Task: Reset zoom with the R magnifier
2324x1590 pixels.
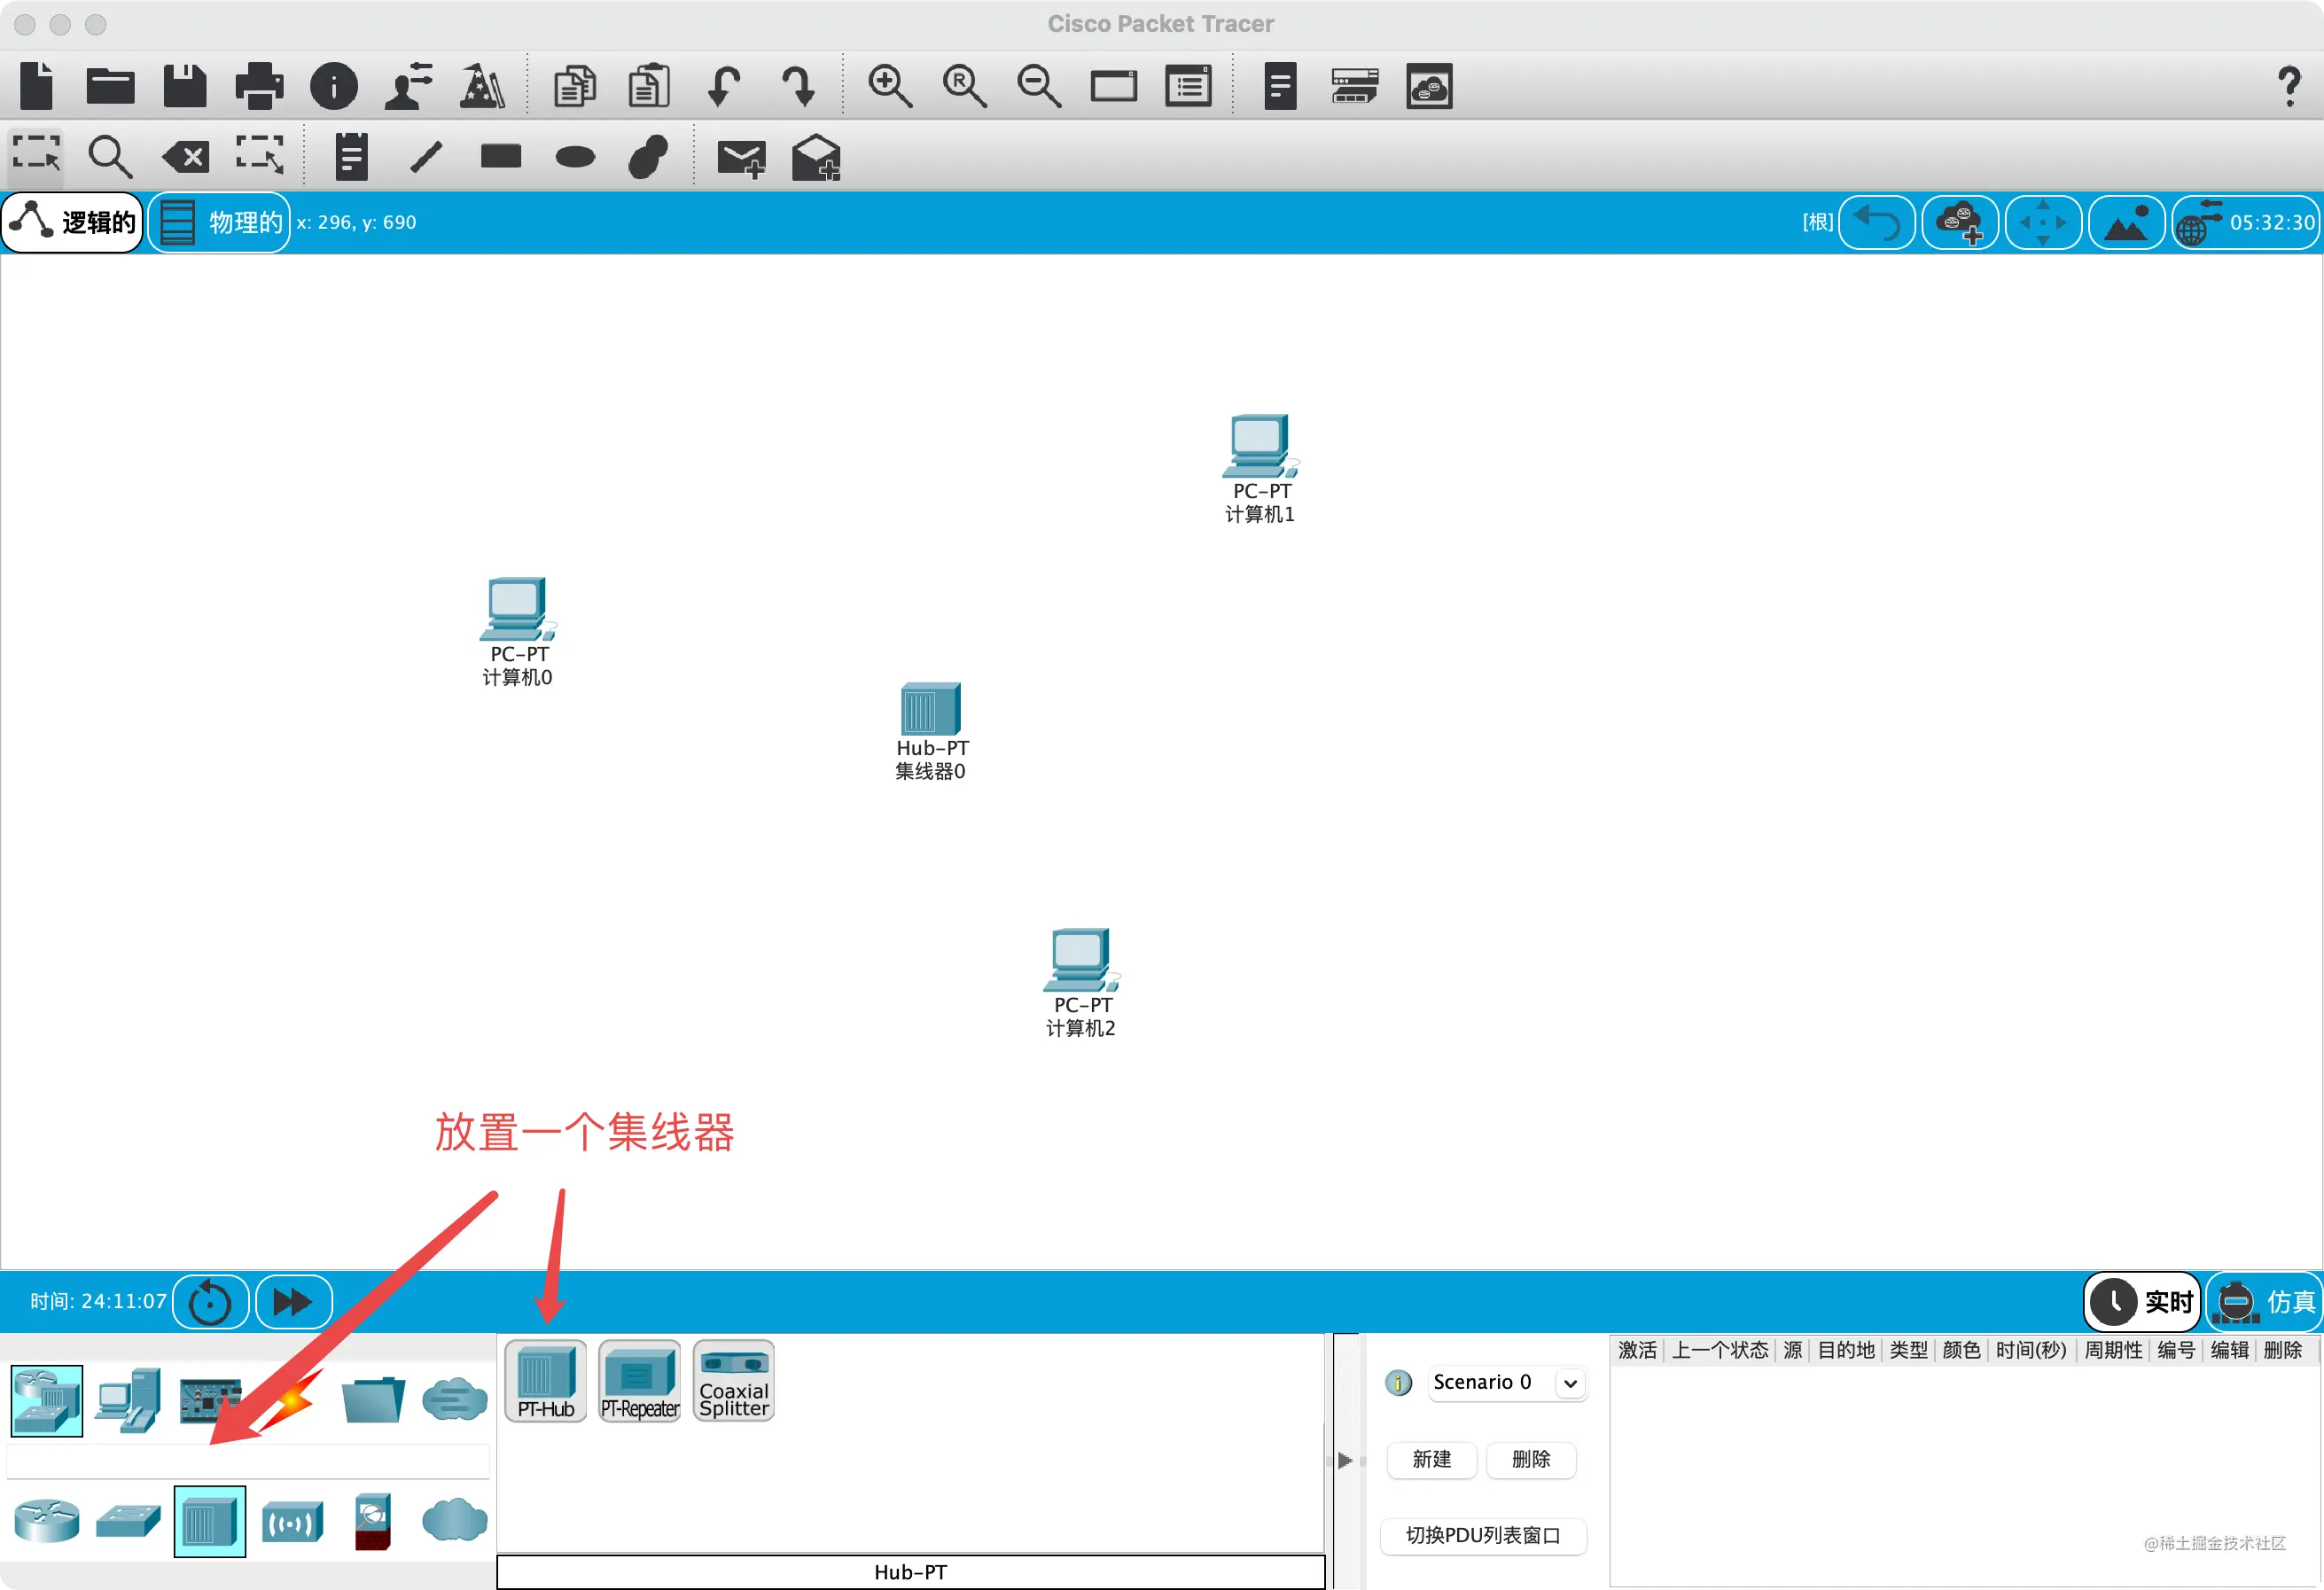Action: pyautogui.click(x=965, y=86)
